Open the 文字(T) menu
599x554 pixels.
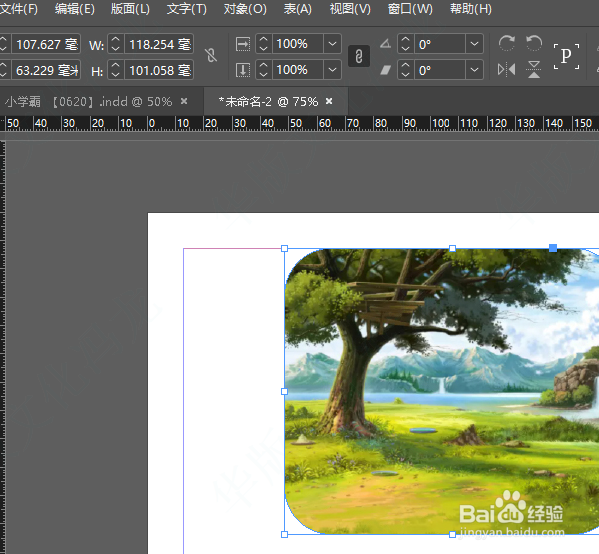(186, 9)
